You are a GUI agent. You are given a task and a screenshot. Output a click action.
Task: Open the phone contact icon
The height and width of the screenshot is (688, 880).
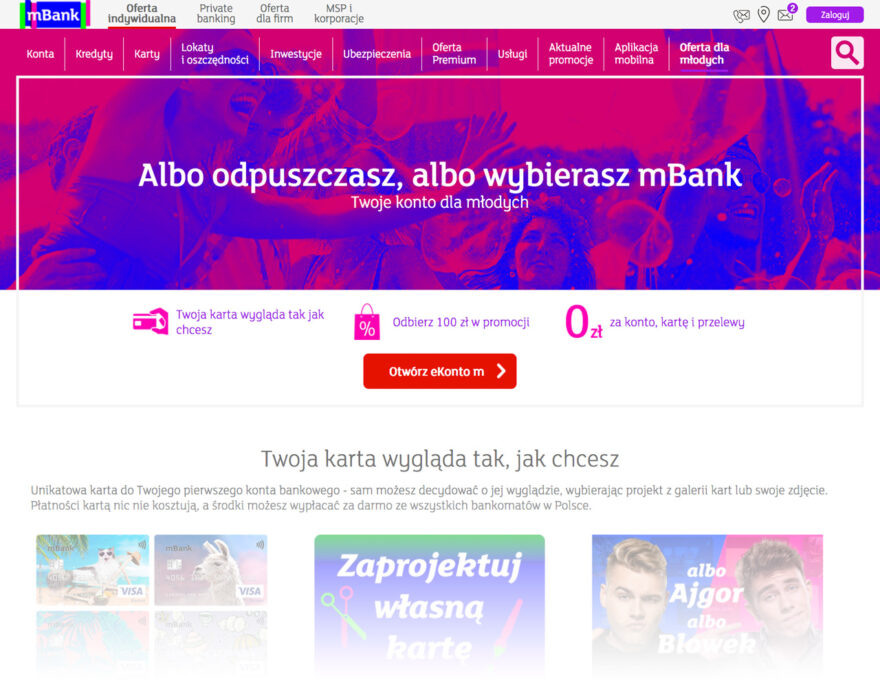click(741, 15)
